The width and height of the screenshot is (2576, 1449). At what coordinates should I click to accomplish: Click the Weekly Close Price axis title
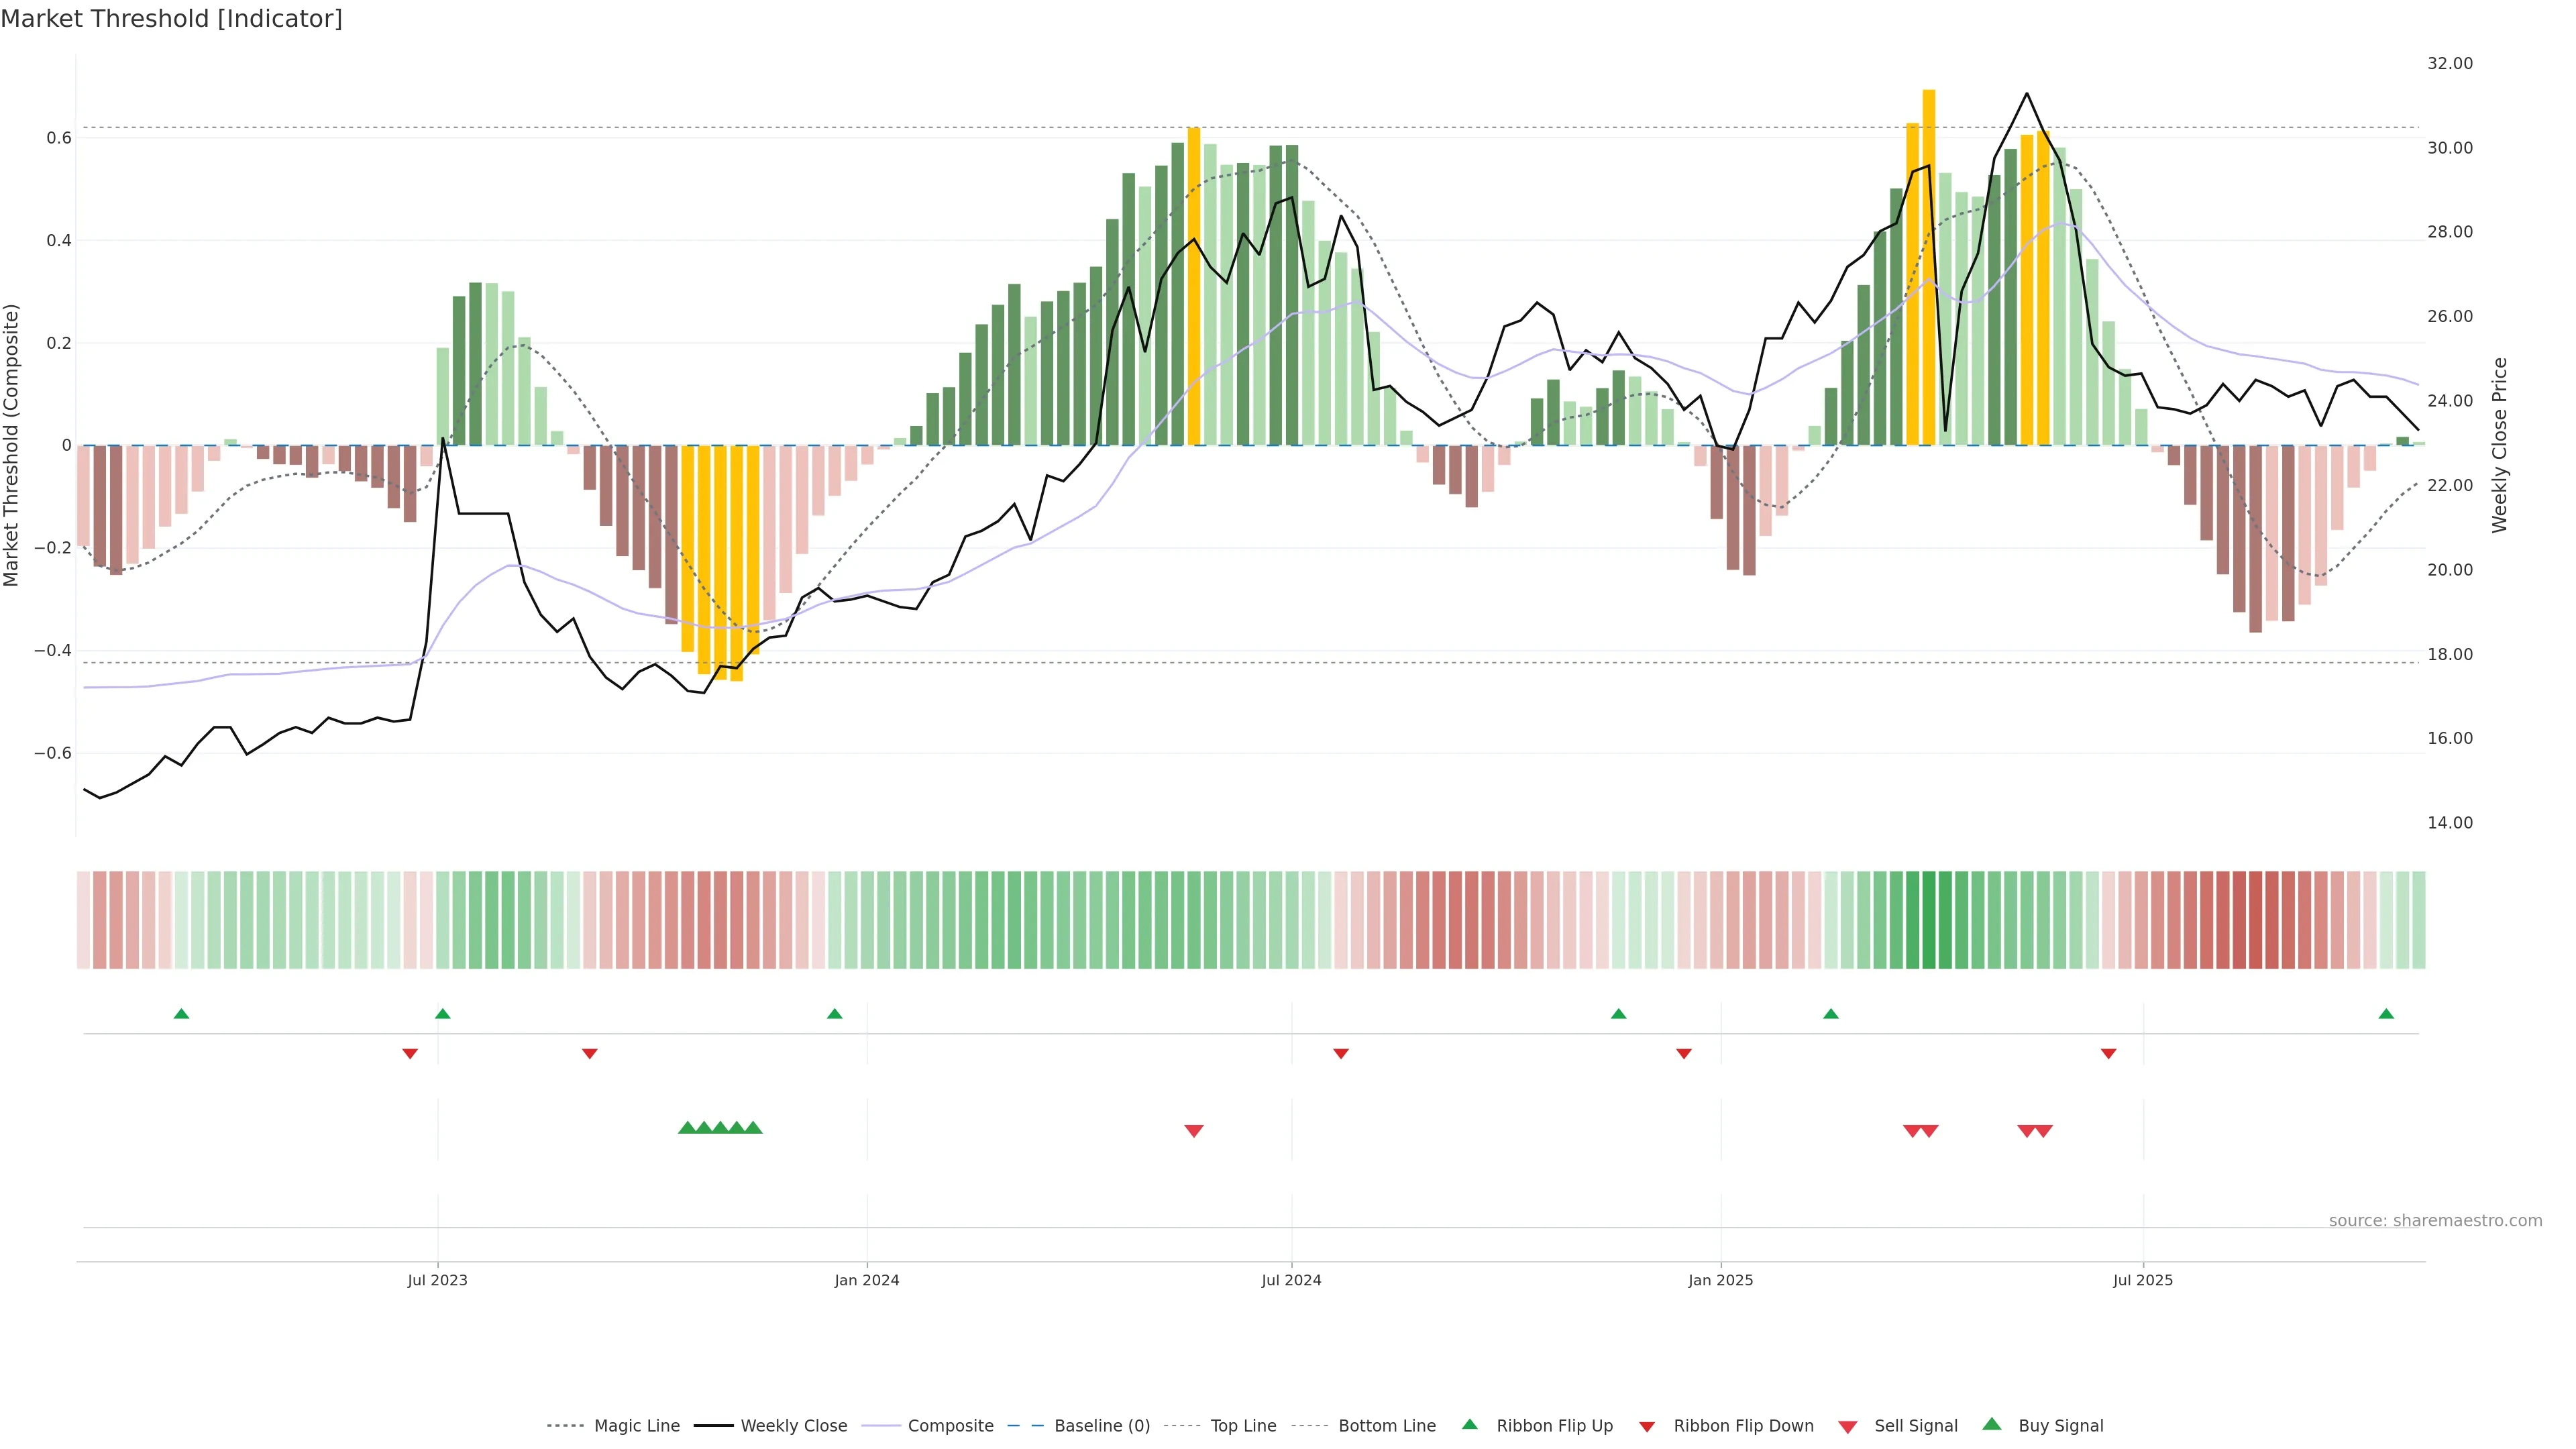(x=2499, y=445)
